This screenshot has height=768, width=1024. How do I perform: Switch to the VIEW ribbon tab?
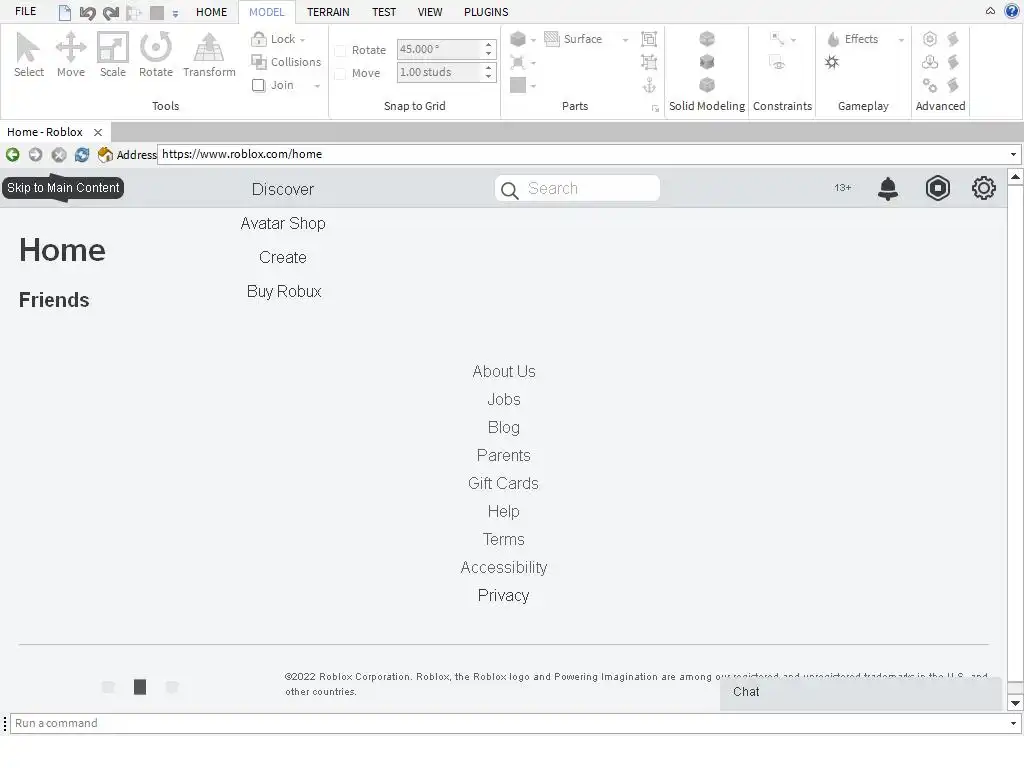point(430,12)
